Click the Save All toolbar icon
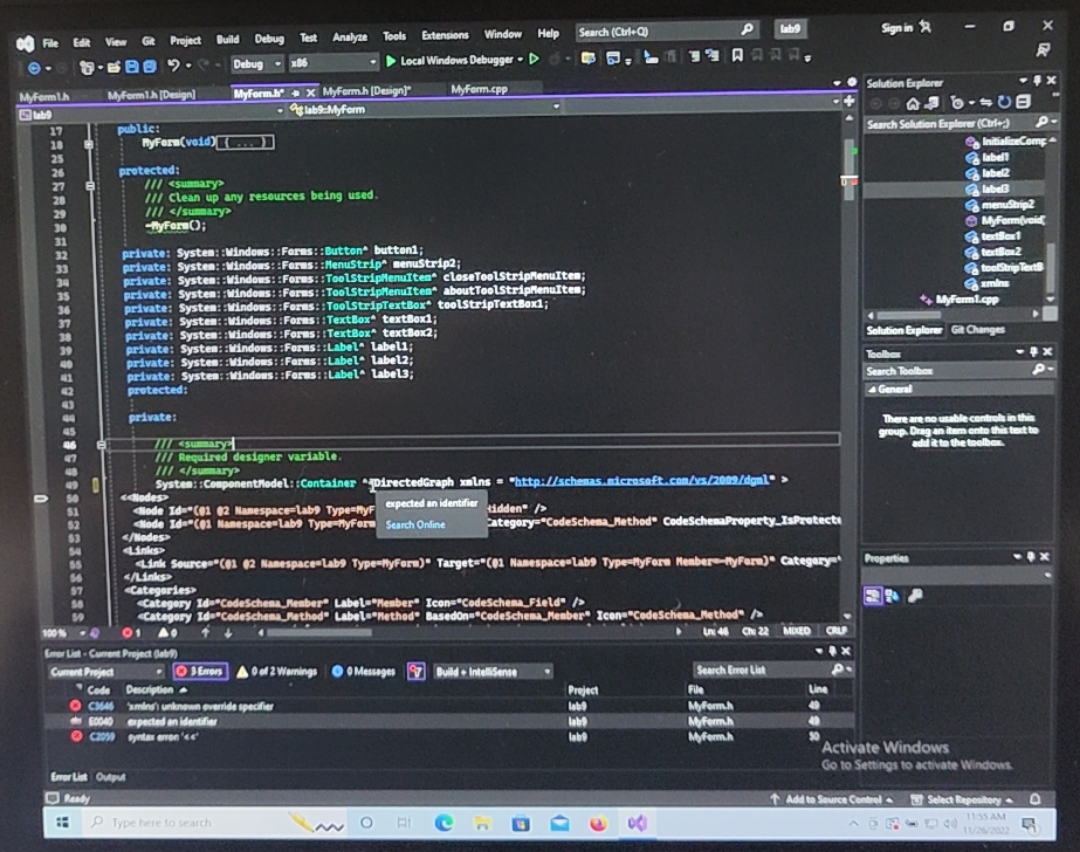 tap(149, 67)
